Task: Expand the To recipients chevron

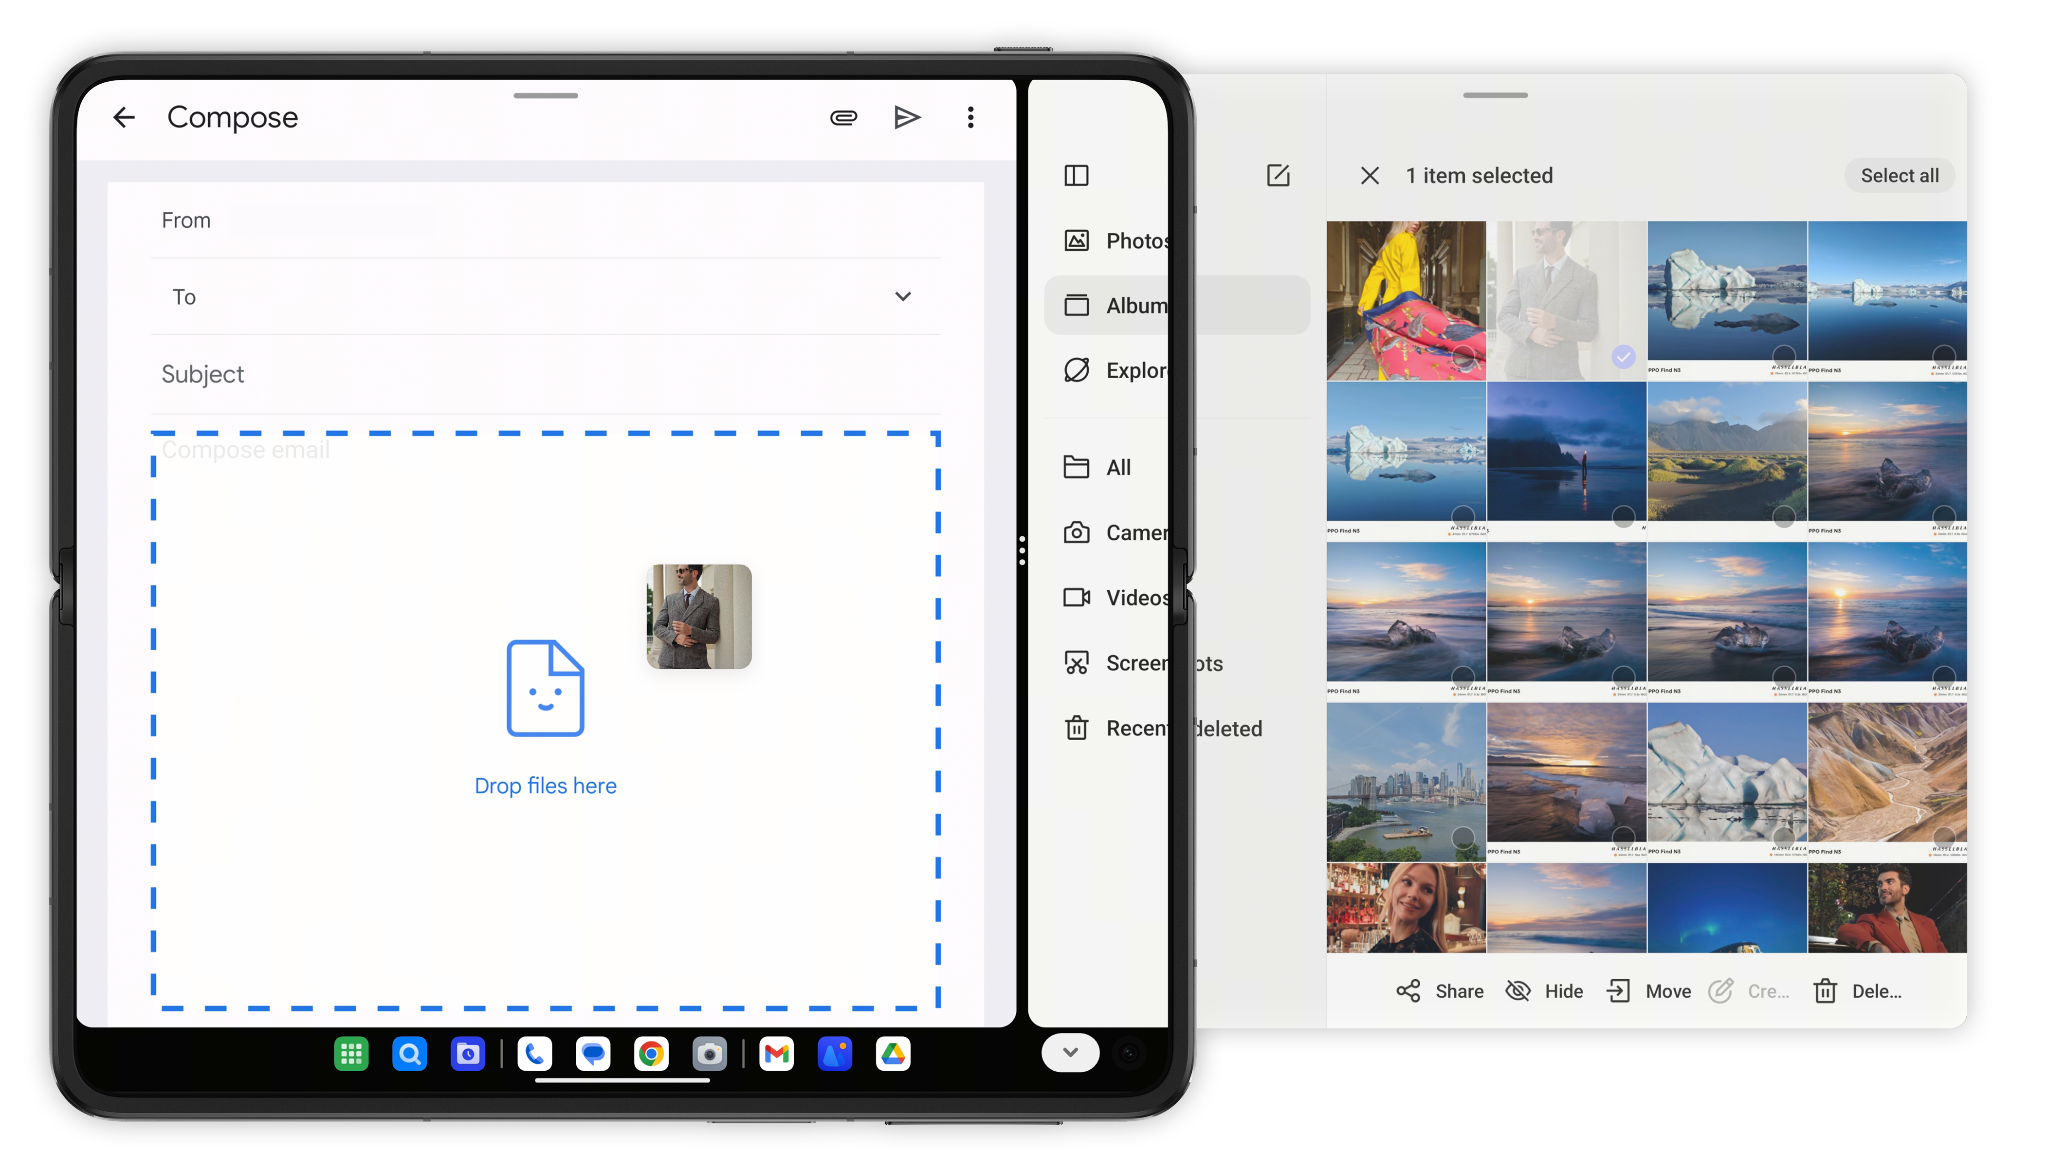Action: [x=902, y=297]
